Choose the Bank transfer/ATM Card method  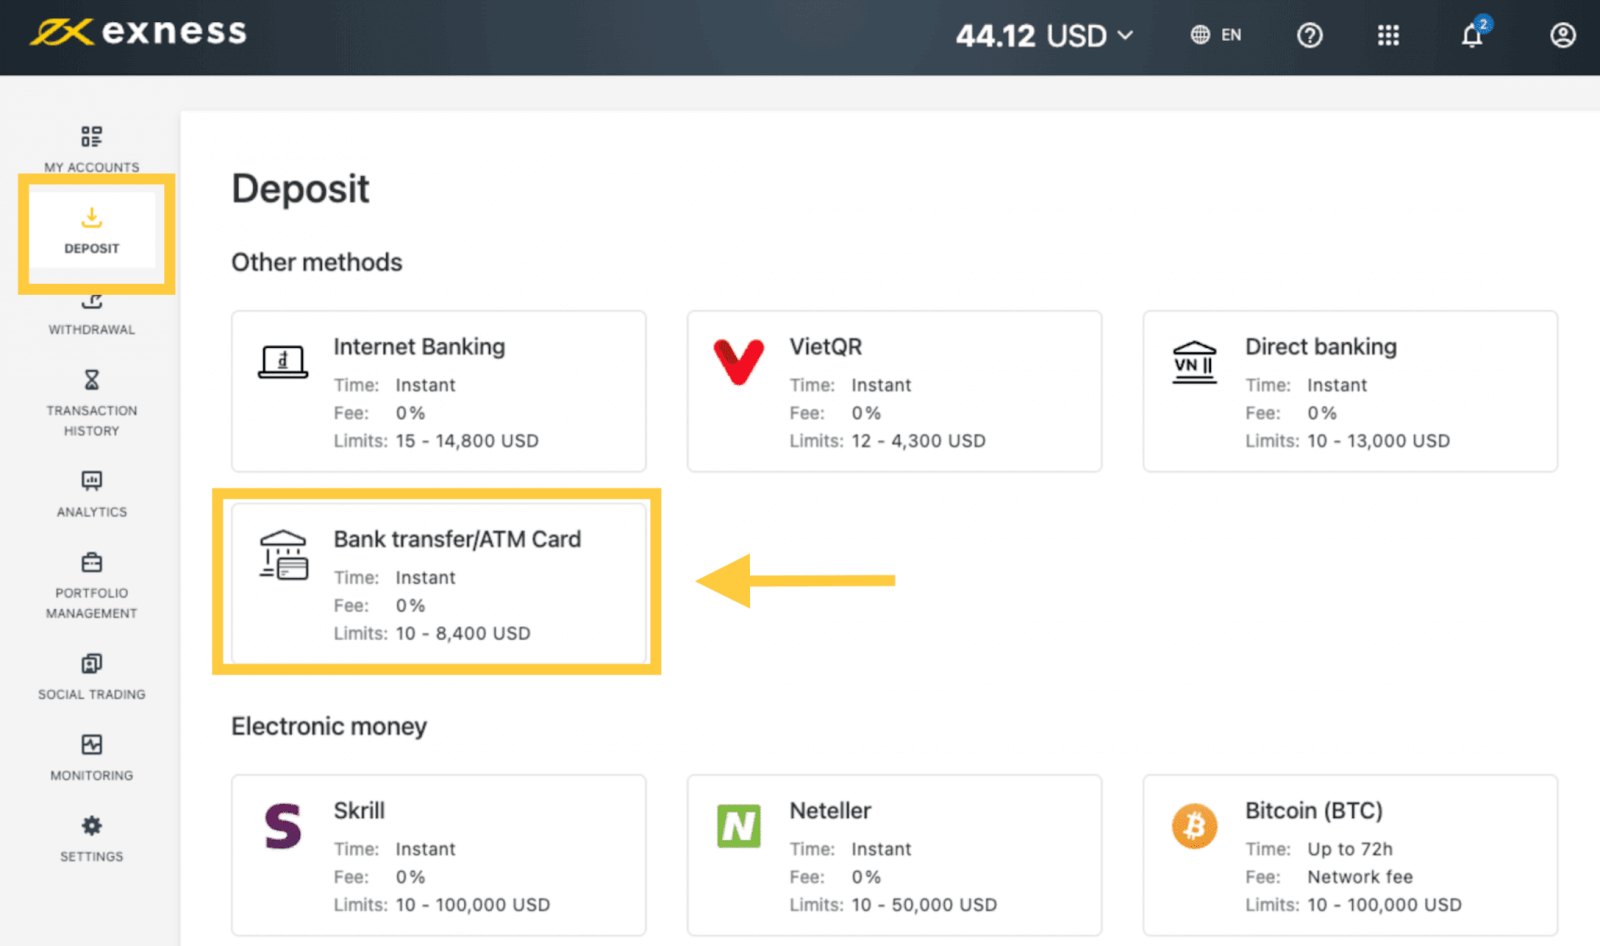pyautogui.click(x=438, y=584)
